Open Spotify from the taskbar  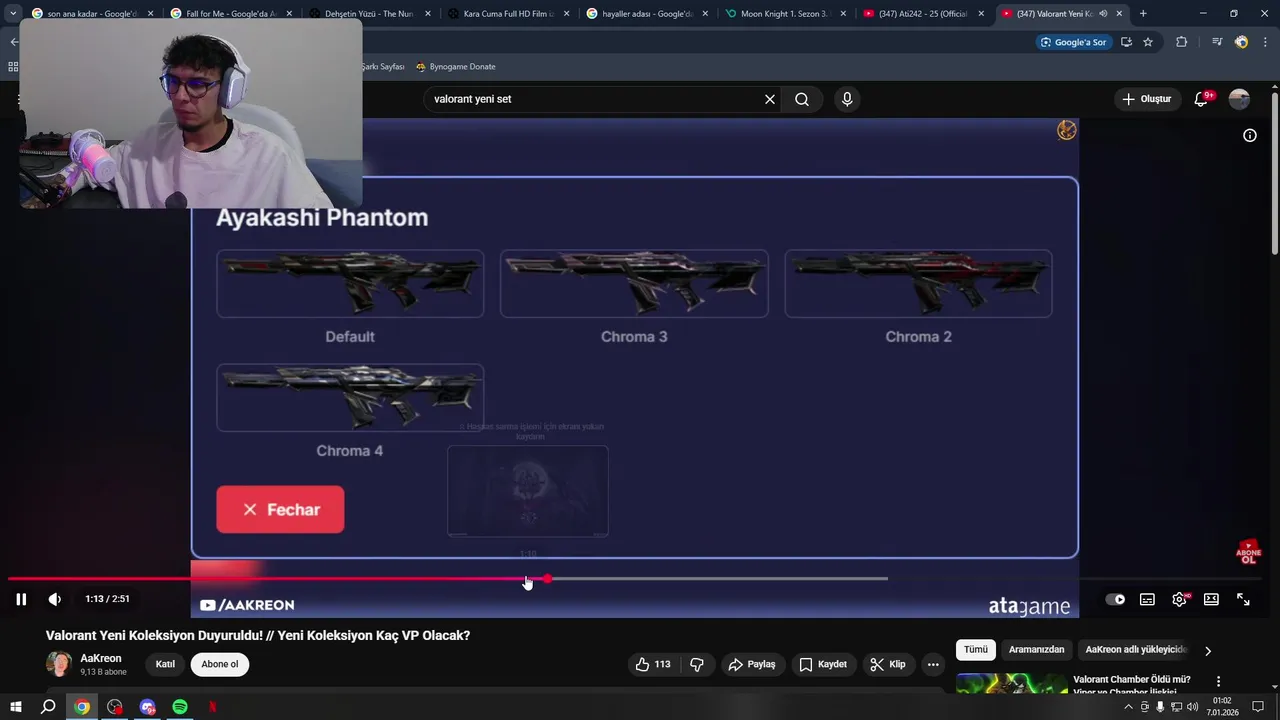180,707
